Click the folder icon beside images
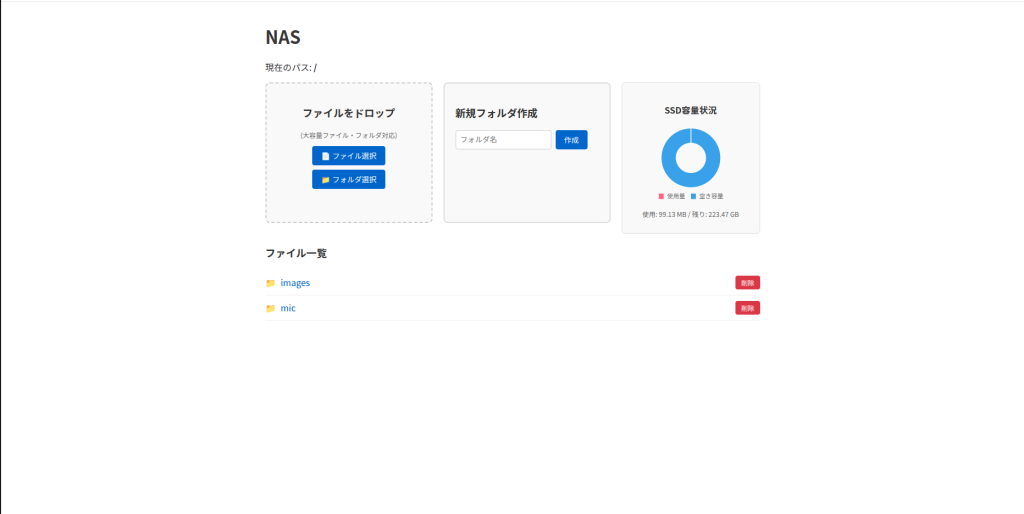Image resolution: width=1024 pixels, height=514 pixels. tap(270, 283)
